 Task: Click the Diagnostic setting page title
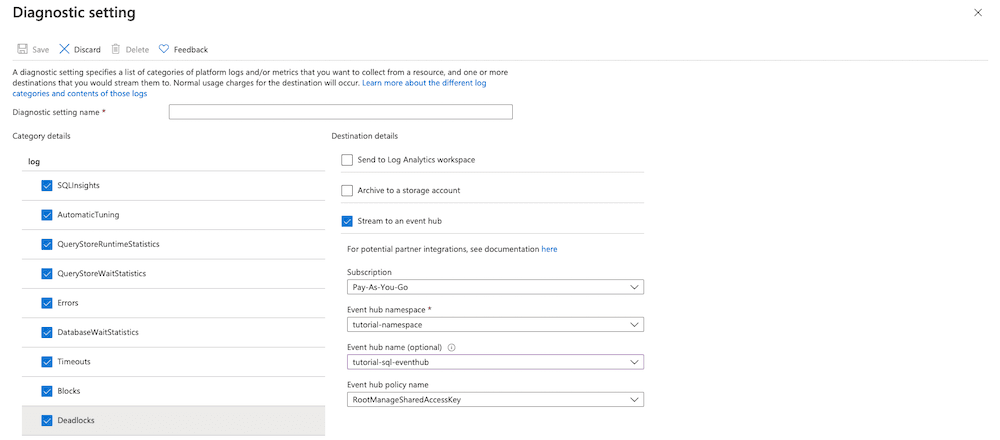click(74, 12)
